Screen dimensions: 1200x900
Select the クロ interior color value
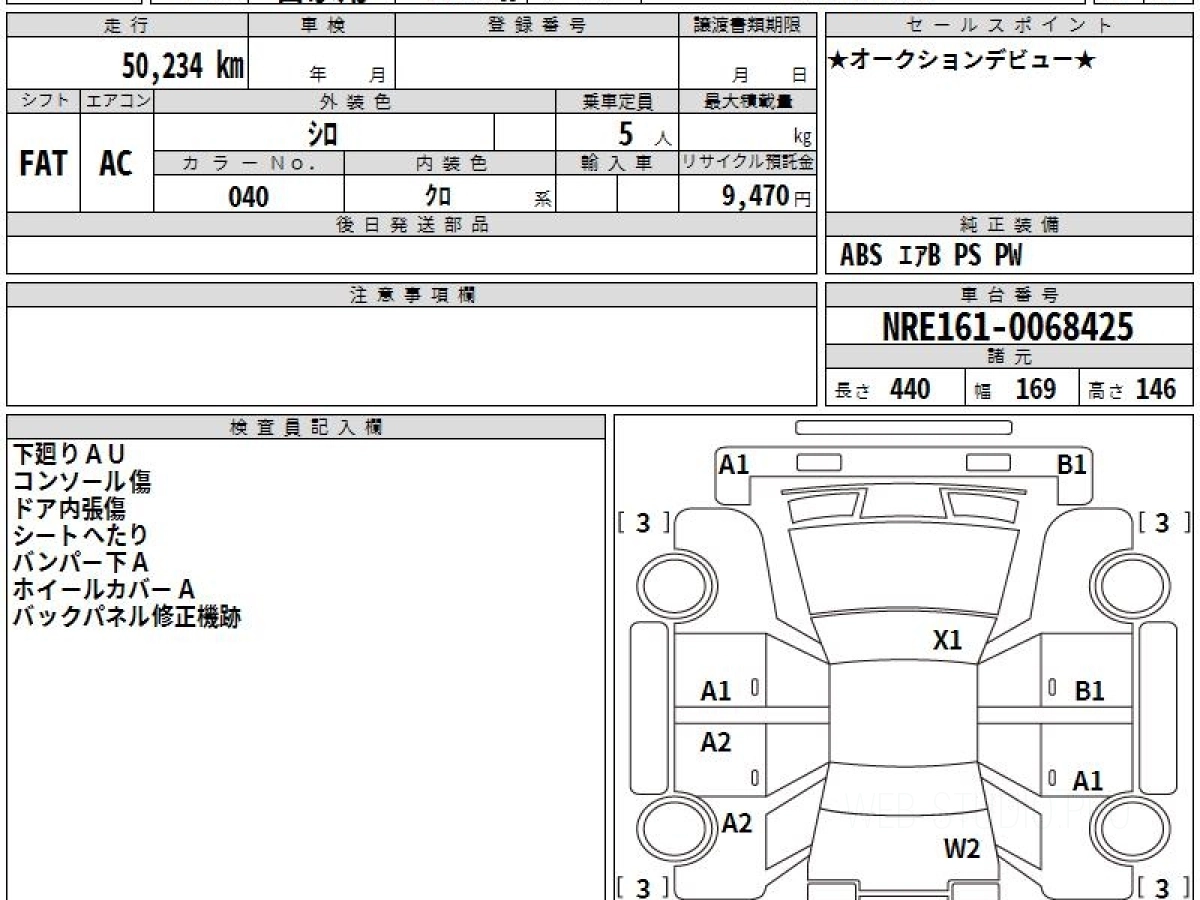pos(438,196)
